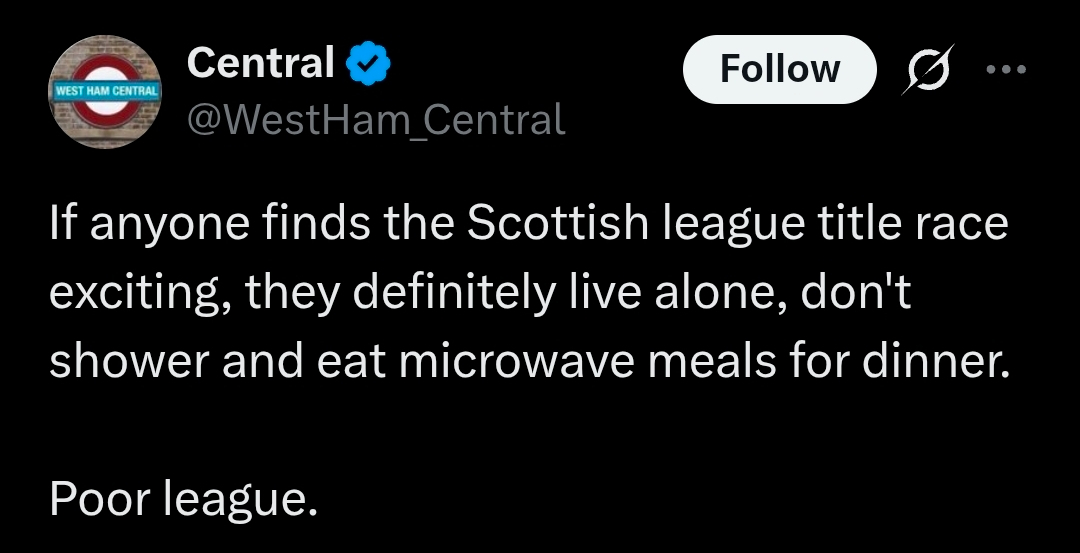The height and width of the screenshot is (553, 1080).
Task: Click the blue verified badge
Action: coord(368,65)
